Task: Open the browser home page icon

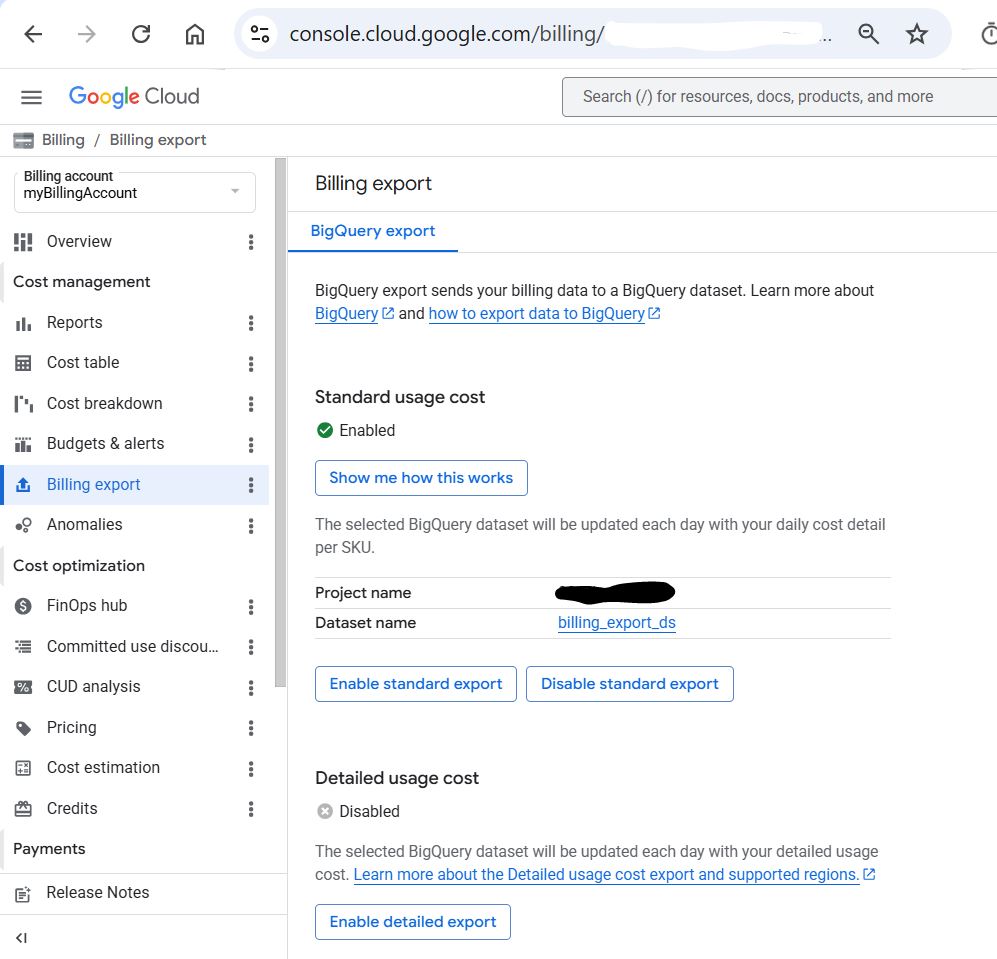Action: 195,34
